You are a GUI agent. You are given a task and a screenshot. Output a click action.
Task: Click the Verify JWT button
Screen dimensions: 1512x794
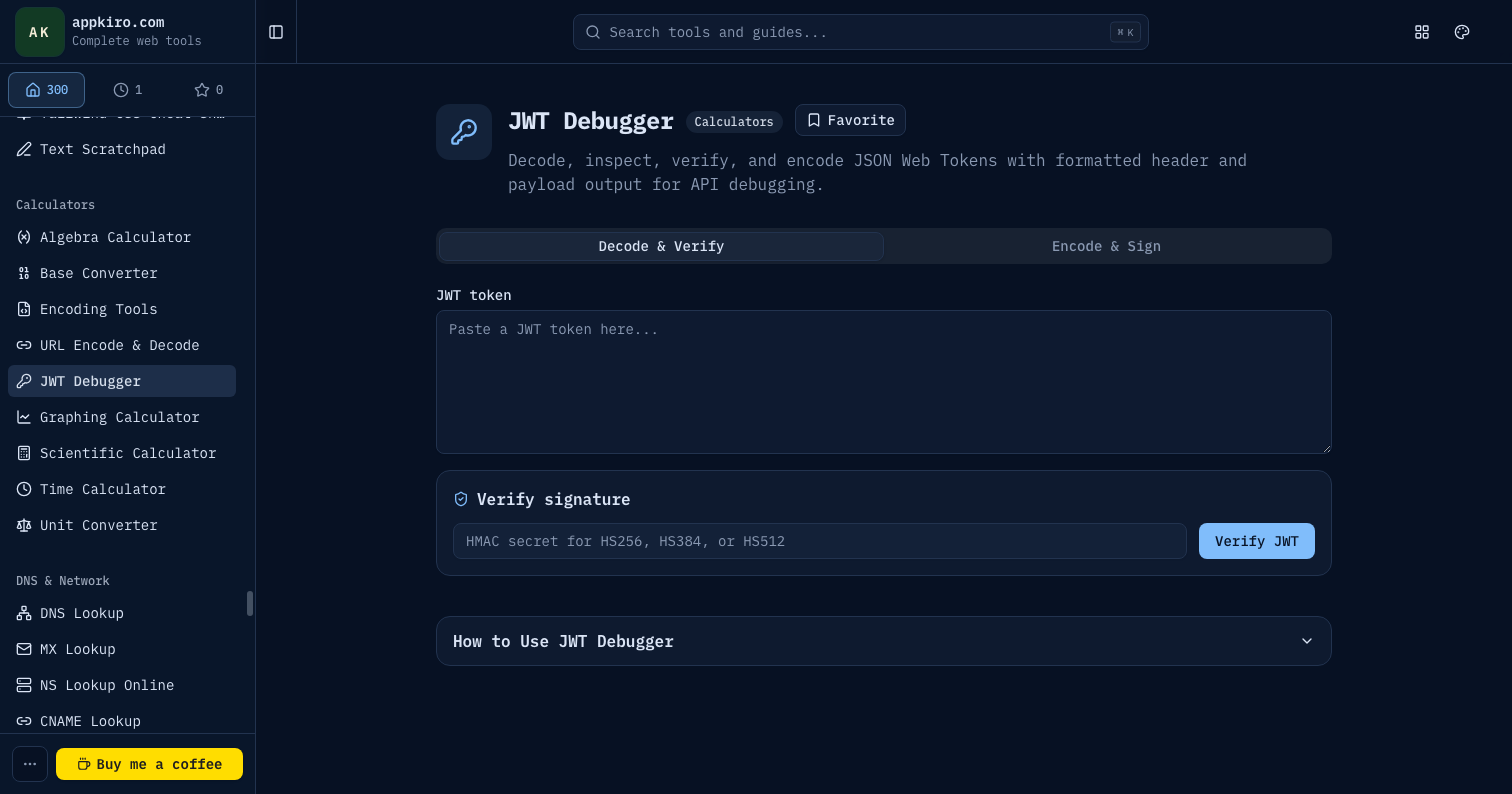point(1257,541)
